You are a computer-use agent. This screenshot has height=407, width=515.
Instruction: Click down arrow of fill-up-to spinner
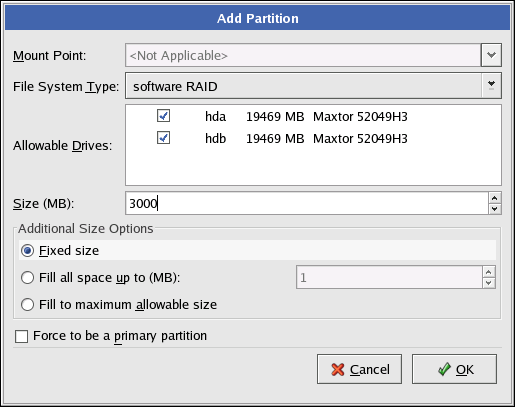(489, 283)
